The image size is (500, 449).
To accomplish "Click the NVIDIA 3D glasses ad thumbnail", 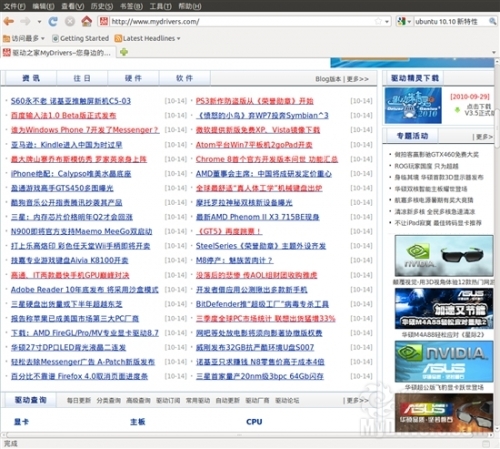I will click(444, 256).
